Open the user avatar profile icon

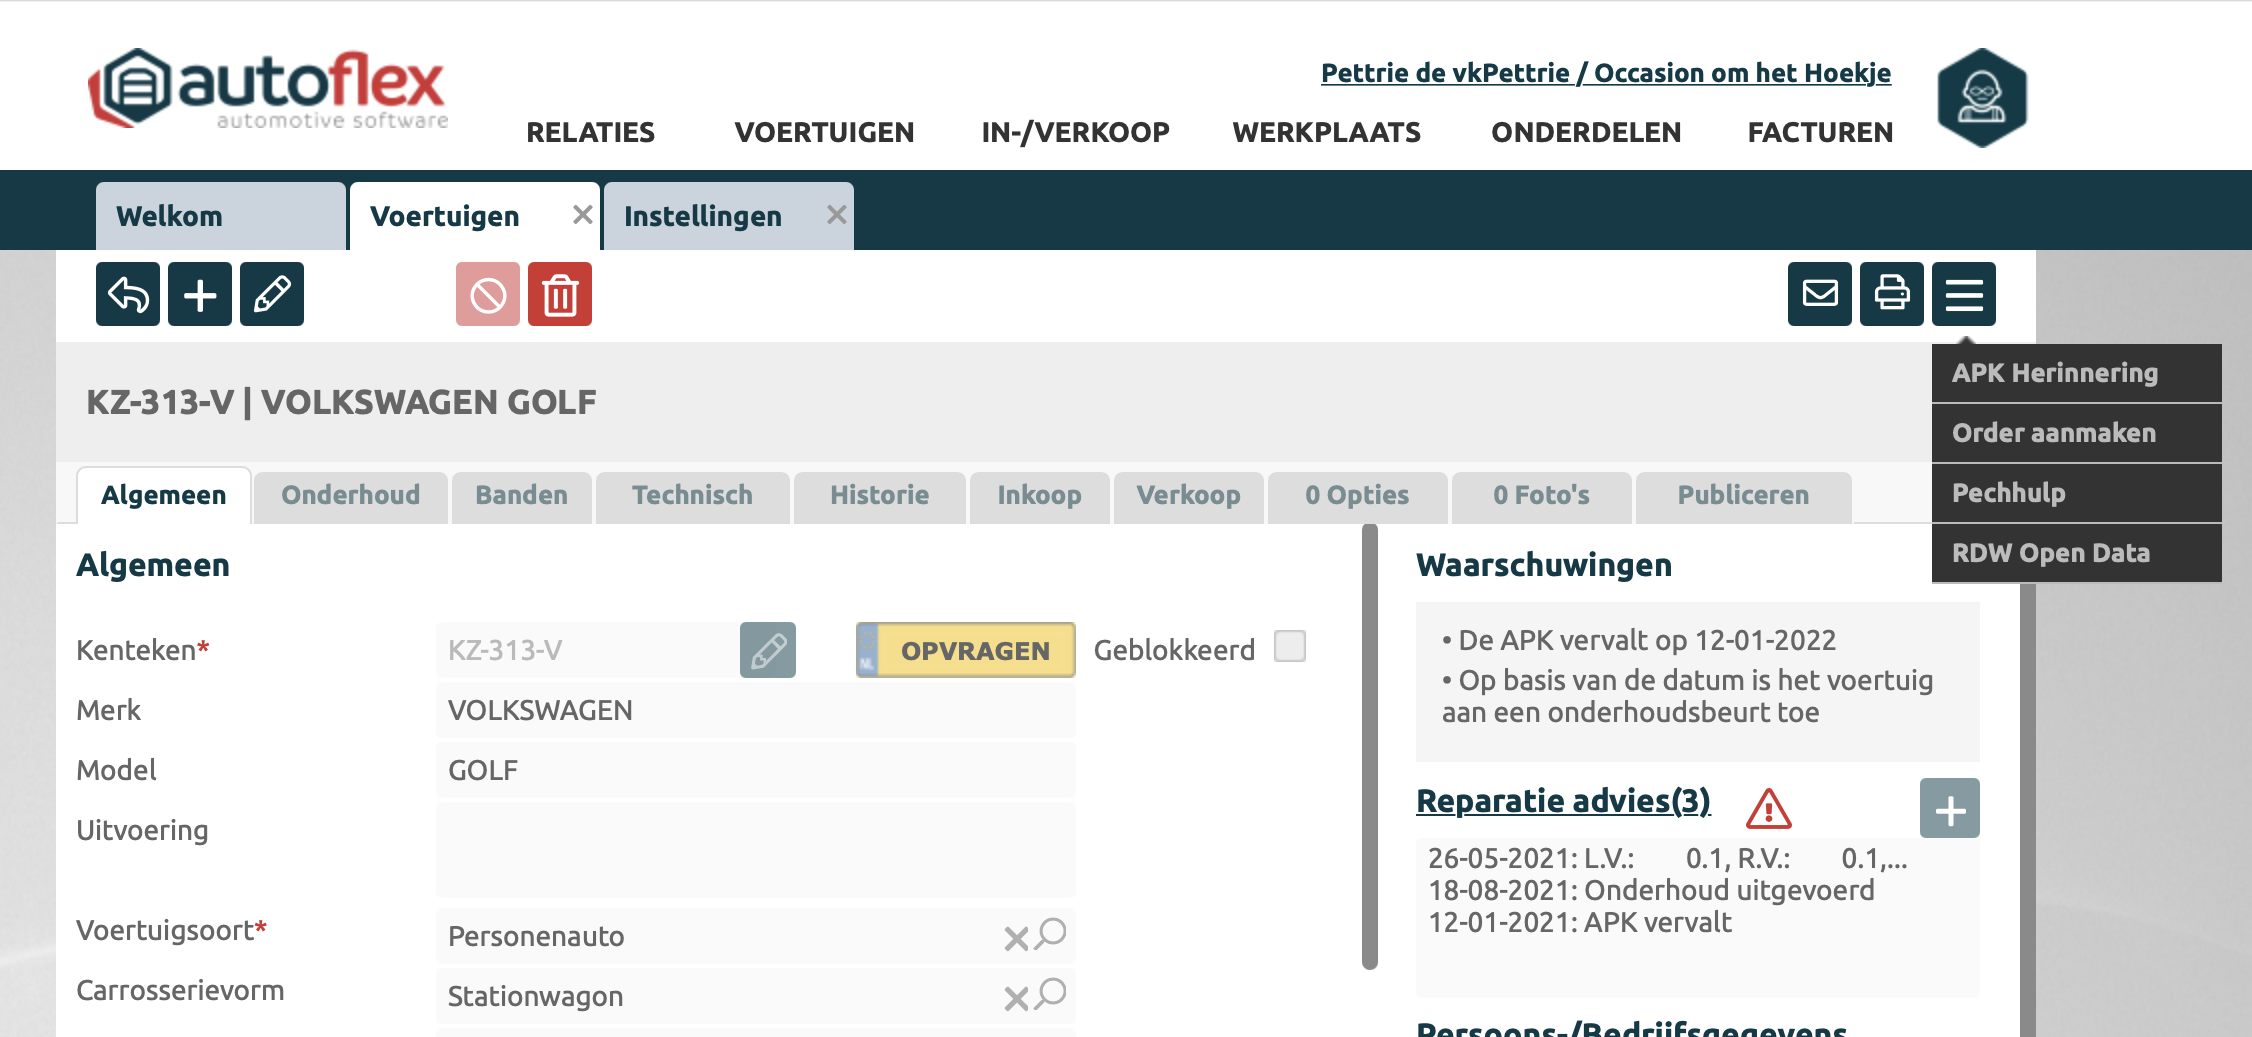pos(1981,98)
